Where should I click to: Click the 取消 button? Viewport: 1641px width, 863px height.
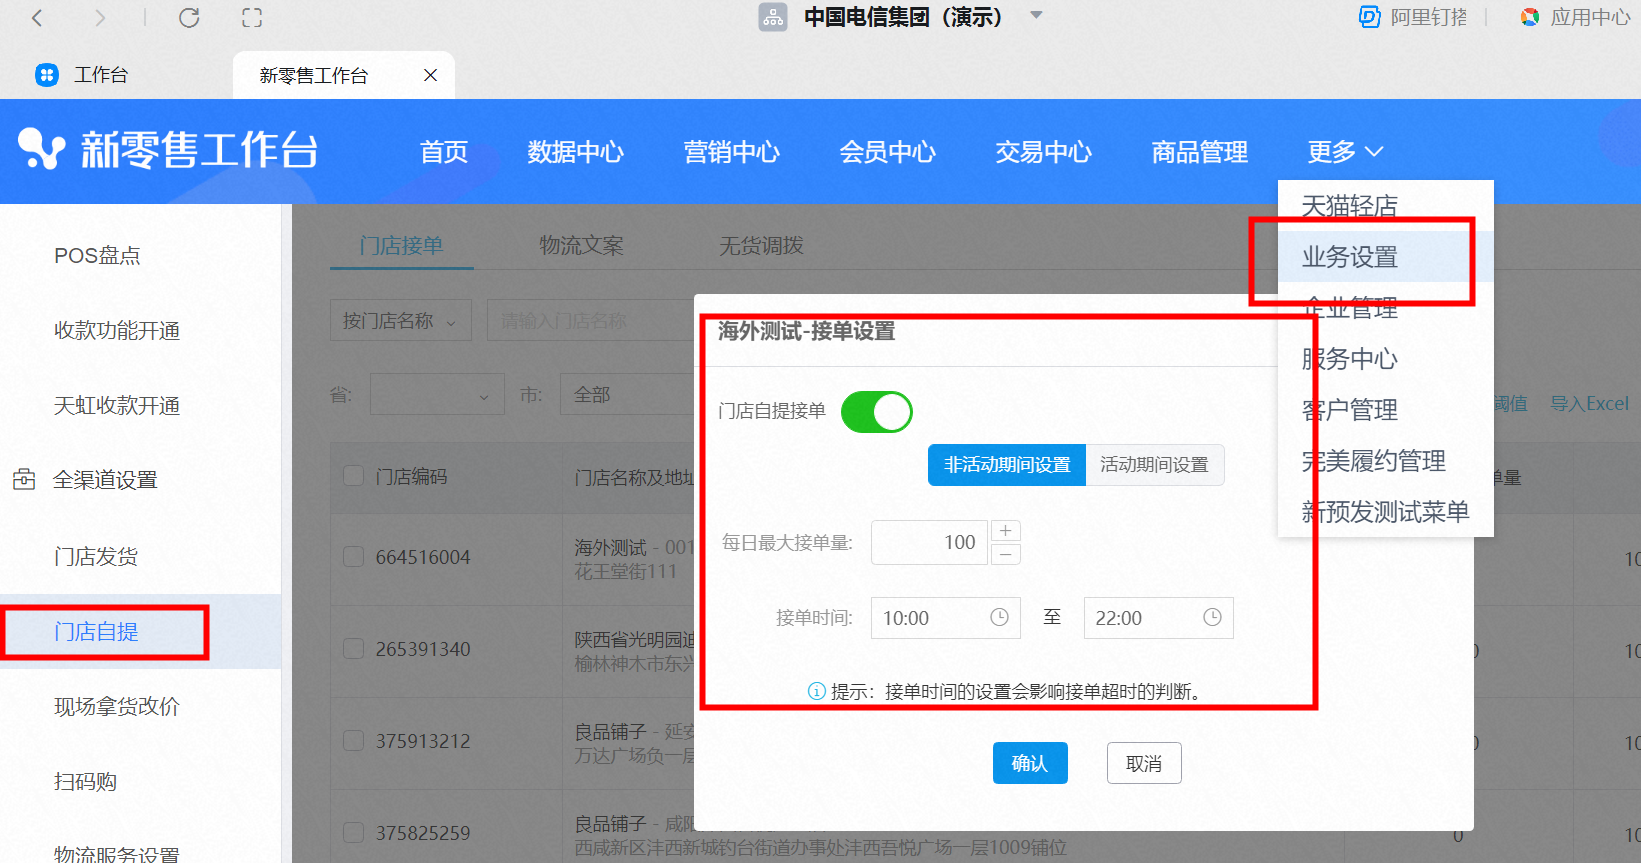pyautogui.click(x=1144, y=764)
